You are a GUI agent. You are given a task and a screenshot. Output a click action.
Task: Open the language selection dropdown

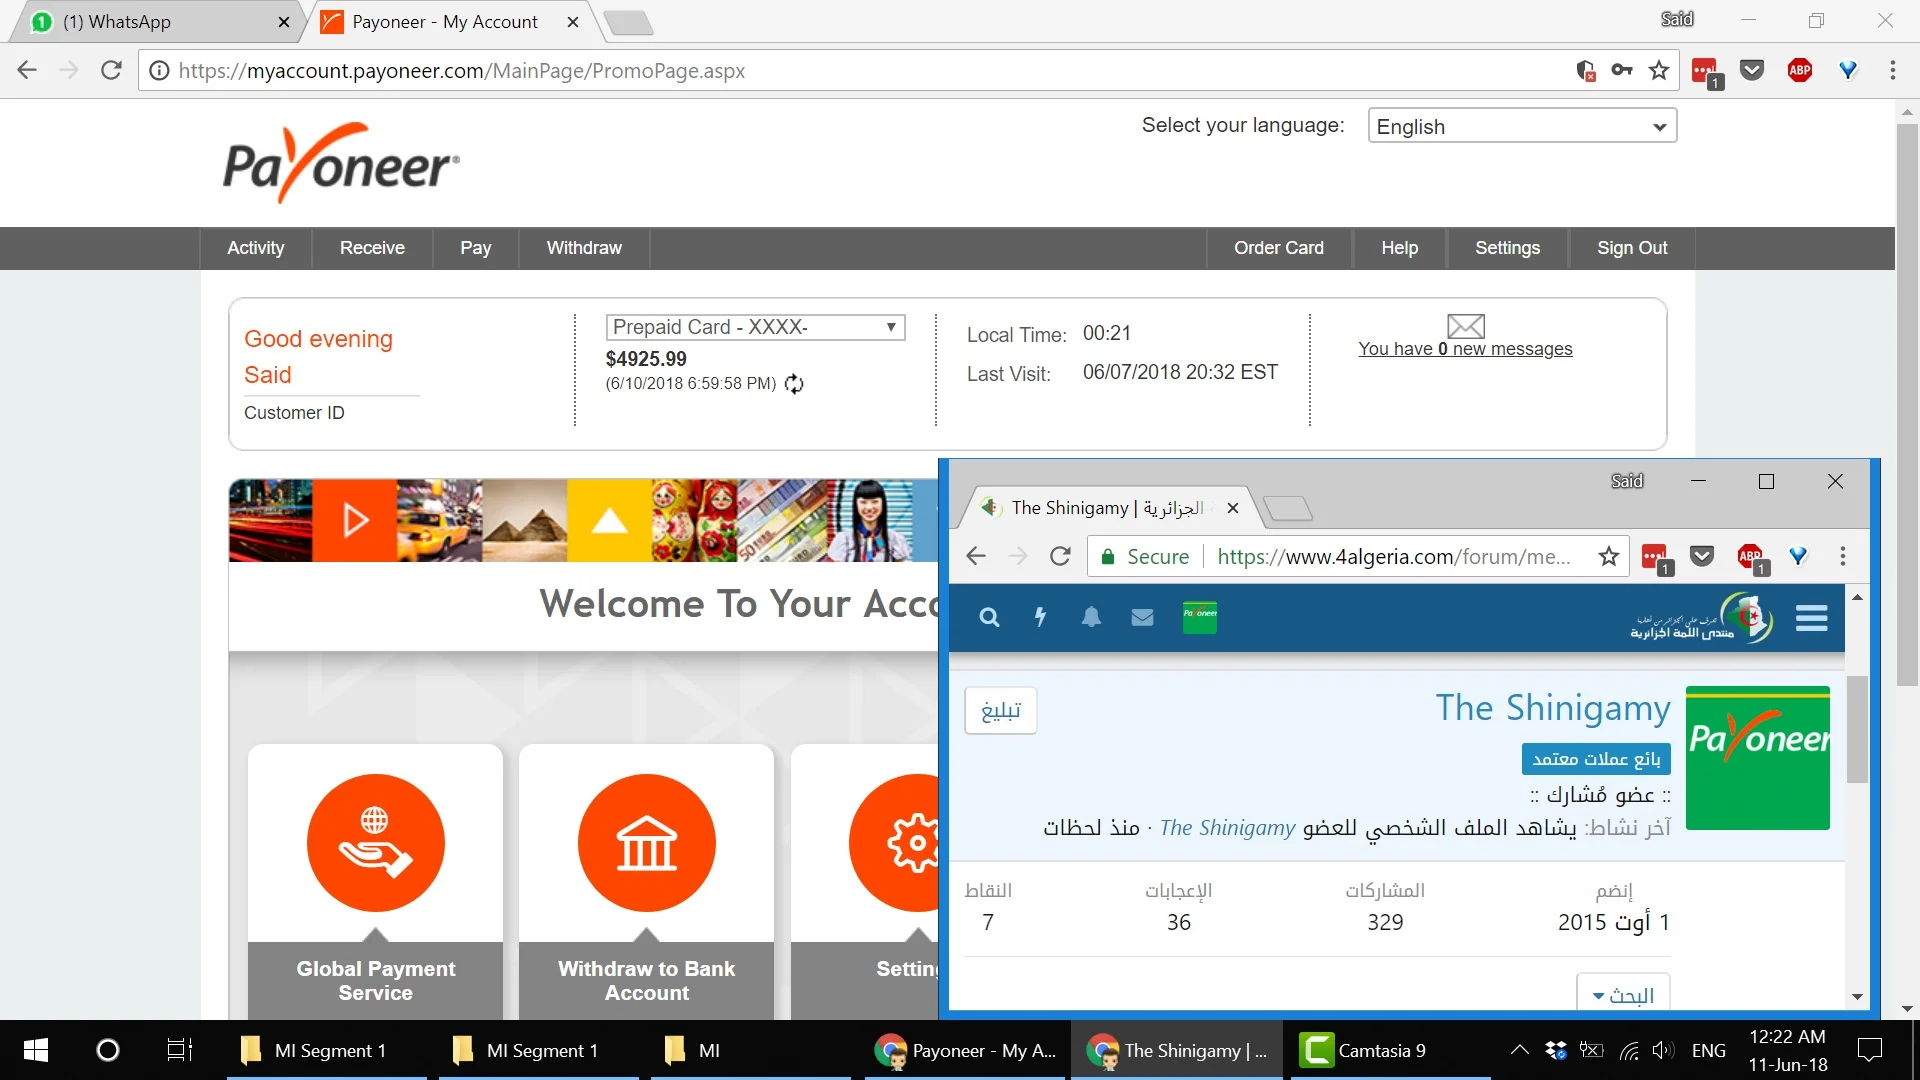1521,126
